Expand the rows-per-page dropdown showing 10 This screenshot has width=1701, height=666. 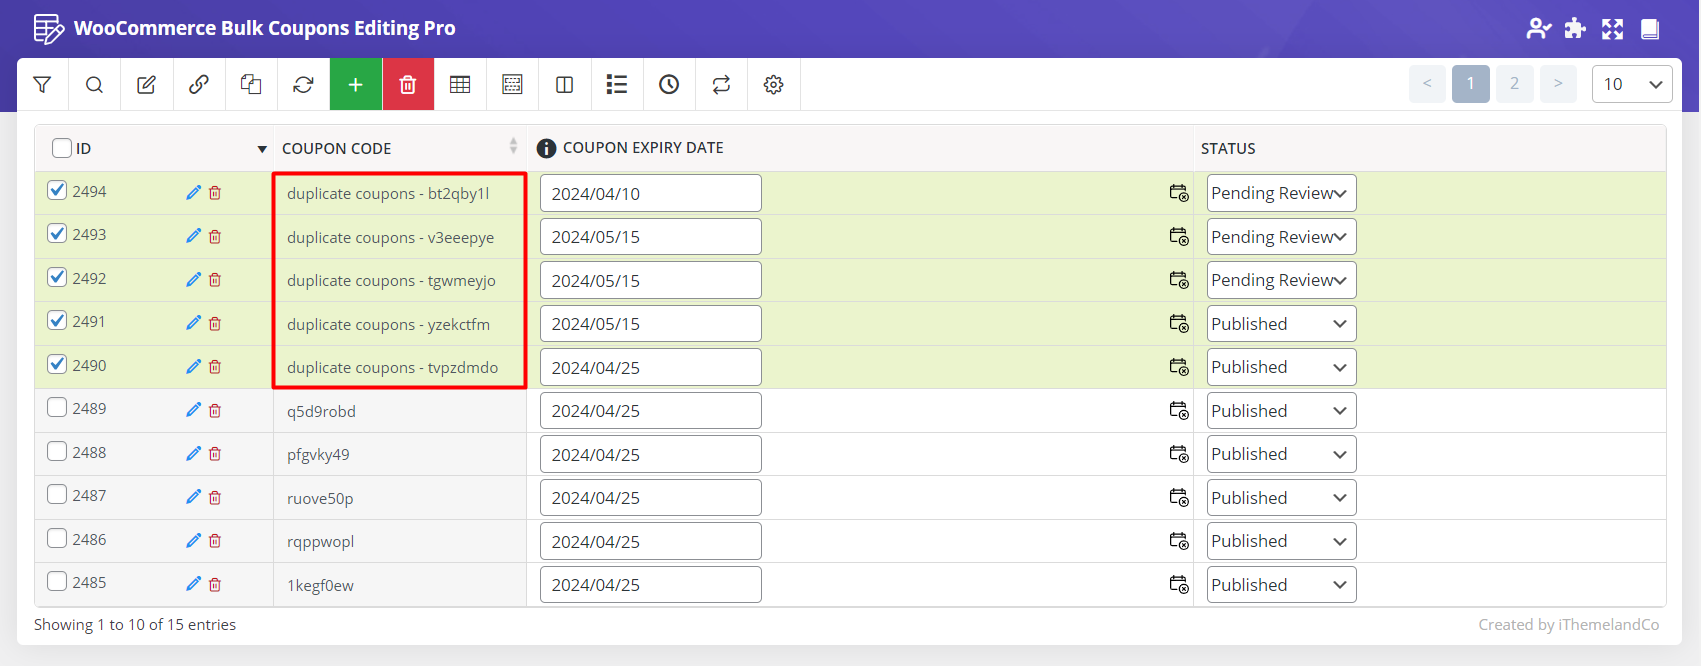(1631, 84)
